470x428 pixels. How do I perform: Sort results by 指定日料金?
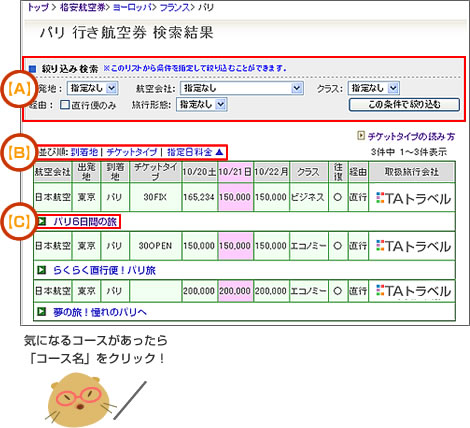[189, 152]
